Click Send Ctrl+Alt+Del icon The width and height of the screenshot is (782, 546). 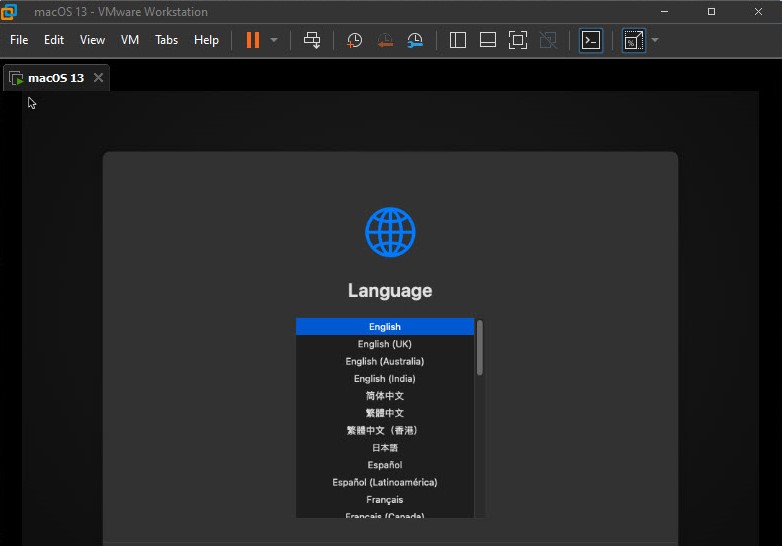tap(312, 40)
